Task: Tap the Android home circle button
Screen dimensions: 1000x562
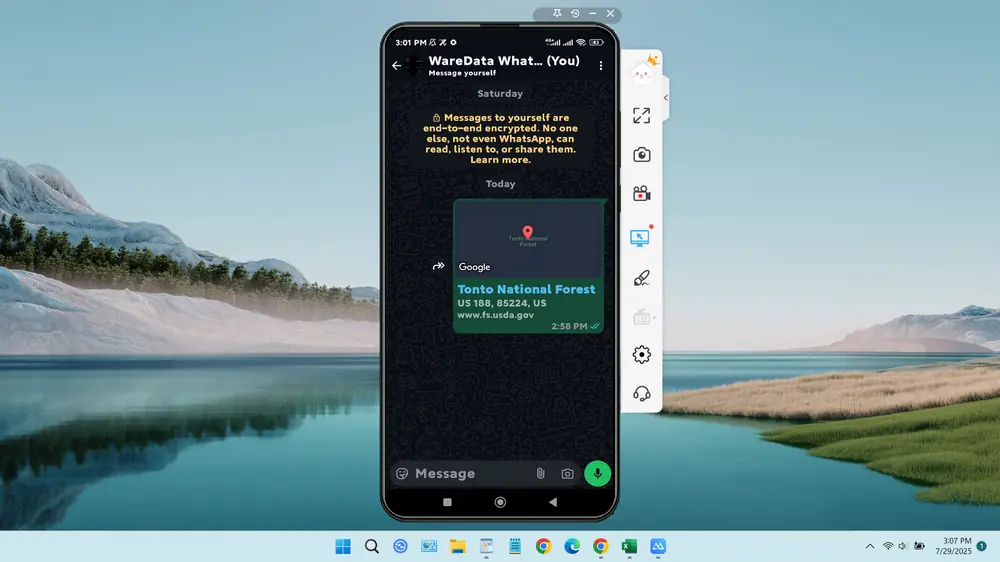Action: coord(500,502)
